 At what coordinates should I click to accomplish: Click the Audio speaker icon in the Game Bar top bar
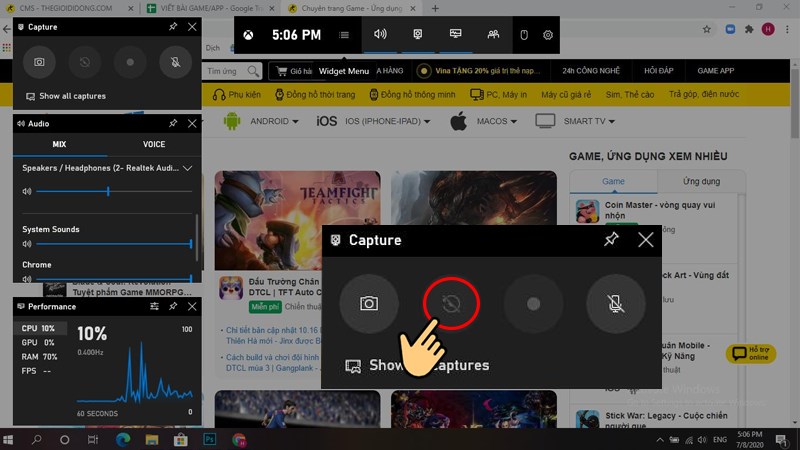click(x=380, y=35)
